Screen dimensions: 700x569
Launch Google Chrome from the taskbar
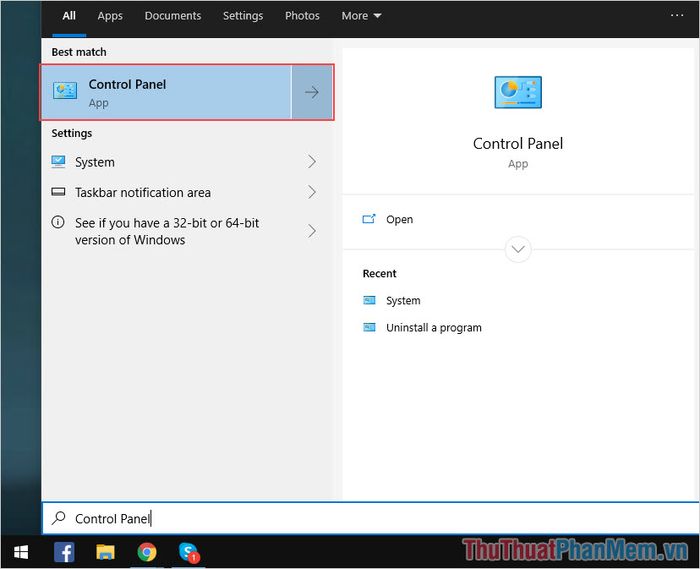coord(147,551)
